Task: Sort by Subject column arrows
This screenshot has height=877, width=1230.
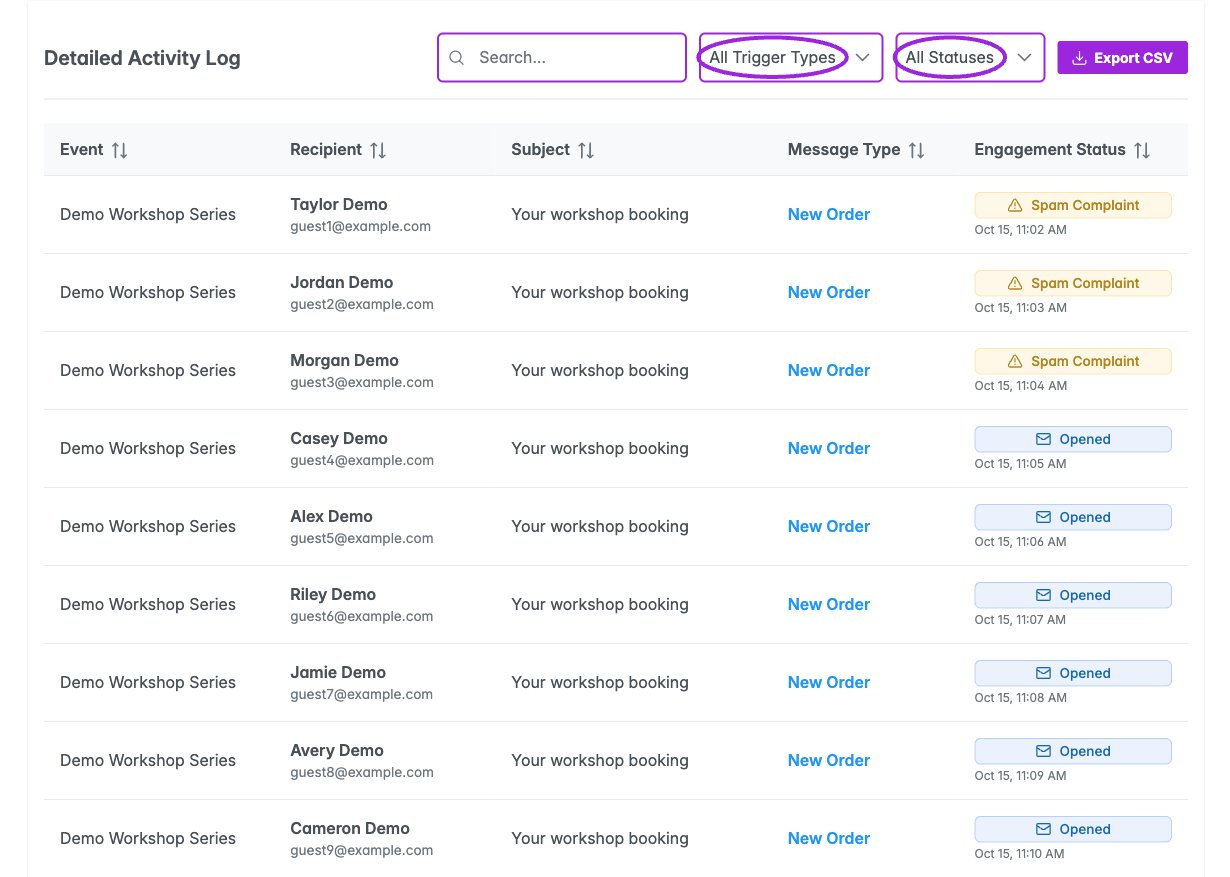Action: (586, 150)
